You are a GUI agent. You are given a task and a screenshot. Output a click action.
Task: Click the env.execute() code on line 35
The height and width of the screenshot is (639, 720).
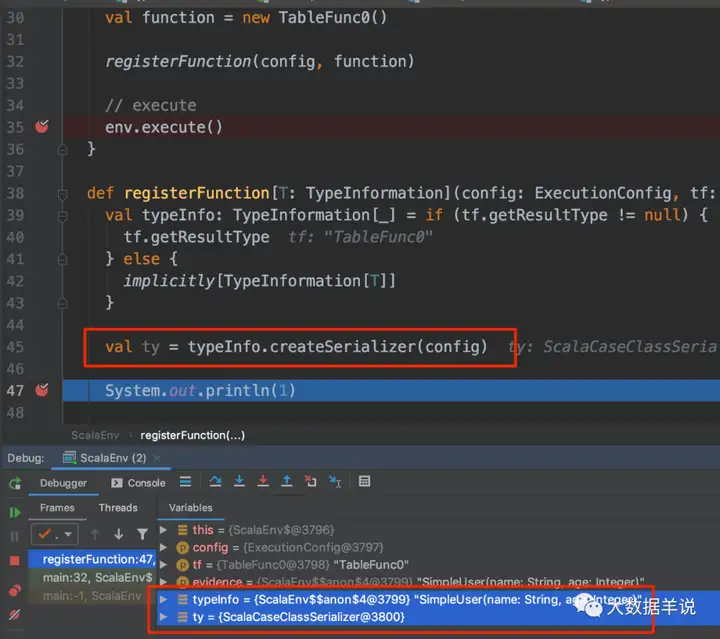point(164,127)
